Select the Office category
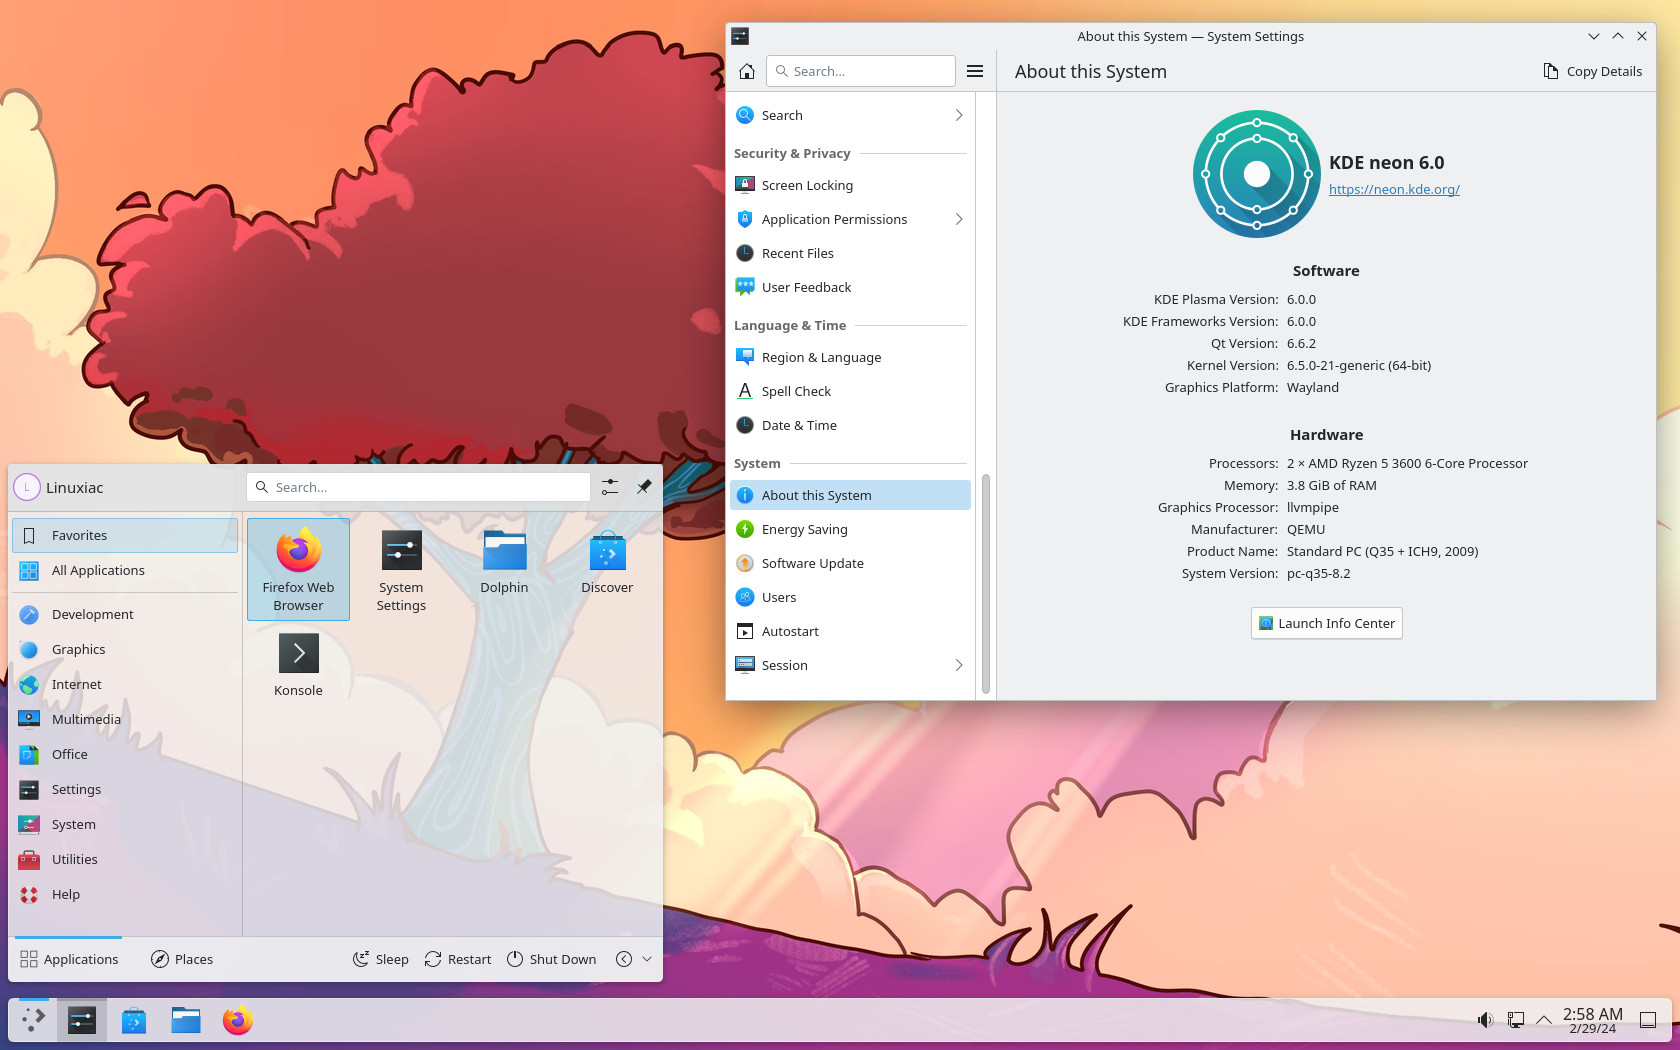 pos(125,754)
